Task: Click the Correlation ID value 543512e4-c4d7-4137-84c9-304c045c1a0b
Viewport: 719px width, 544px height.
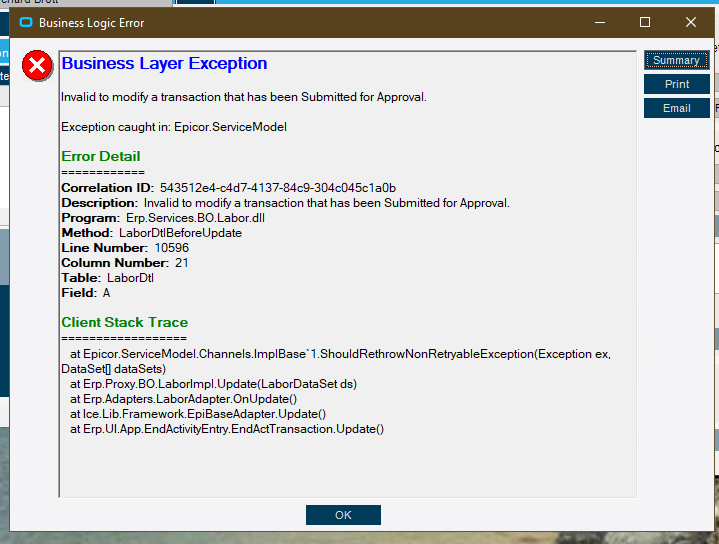Action: tap(277, 188)
